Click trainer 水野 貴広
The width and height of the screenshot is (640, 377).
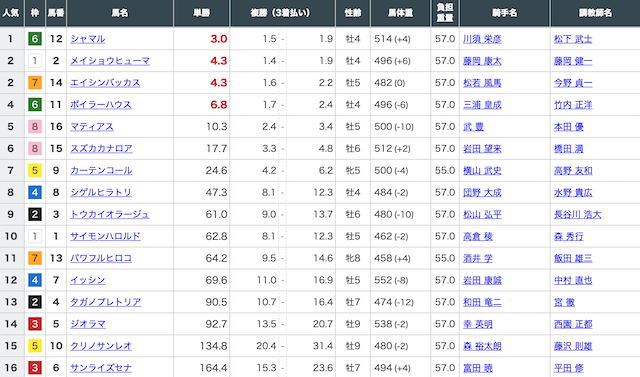[x=573, y=193]
